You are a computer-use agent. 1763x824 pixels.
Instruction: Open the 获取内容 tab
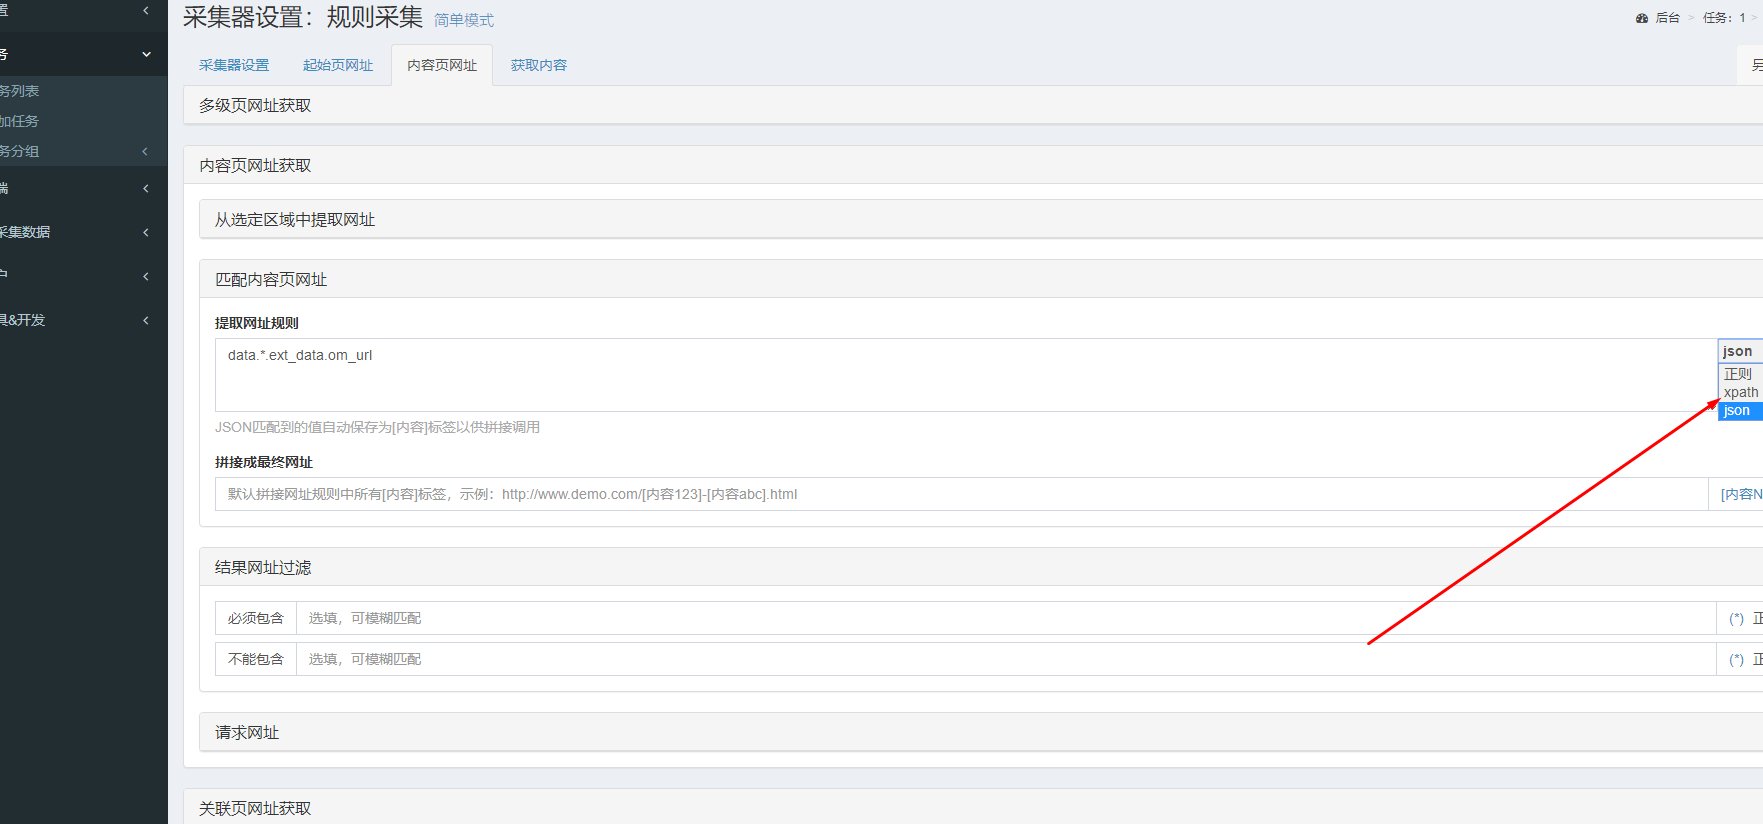(x=539, y=65)
